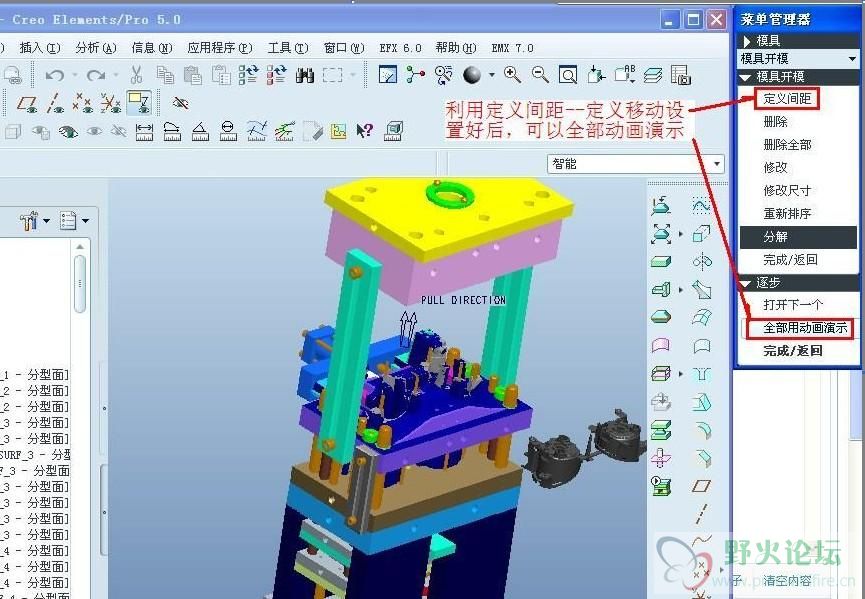The height and width of the screenshot is (599, 865).
Task: Toggle datum axis display
Action: click(x=55, y=103)
